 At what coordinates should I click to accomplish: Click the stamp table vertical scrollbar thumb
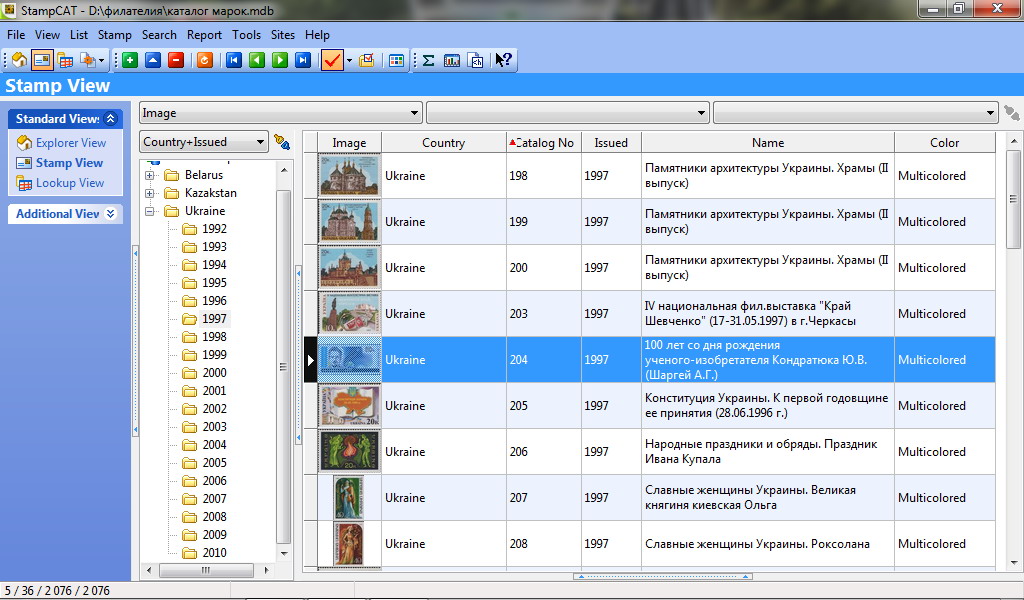(x=1014, y=199)
